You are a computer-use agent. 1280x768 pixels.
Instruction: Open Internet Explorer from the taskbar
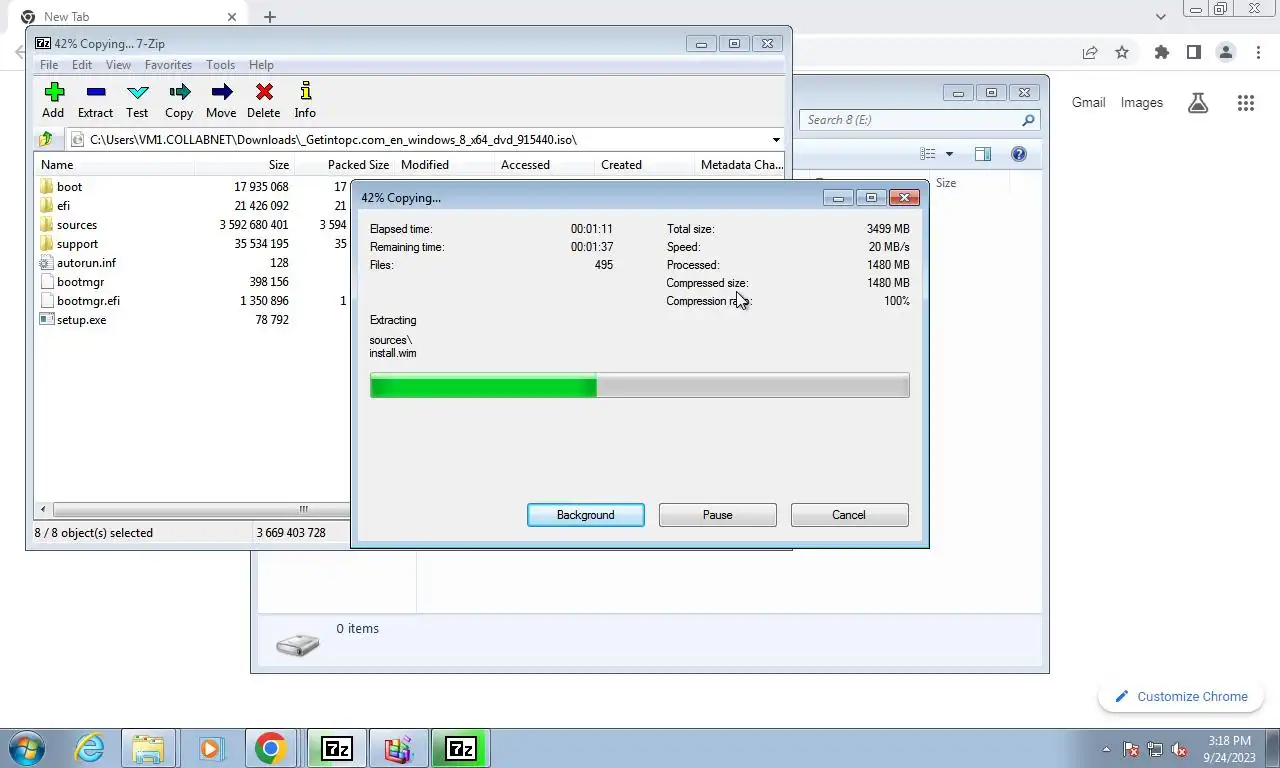(90, 748)
